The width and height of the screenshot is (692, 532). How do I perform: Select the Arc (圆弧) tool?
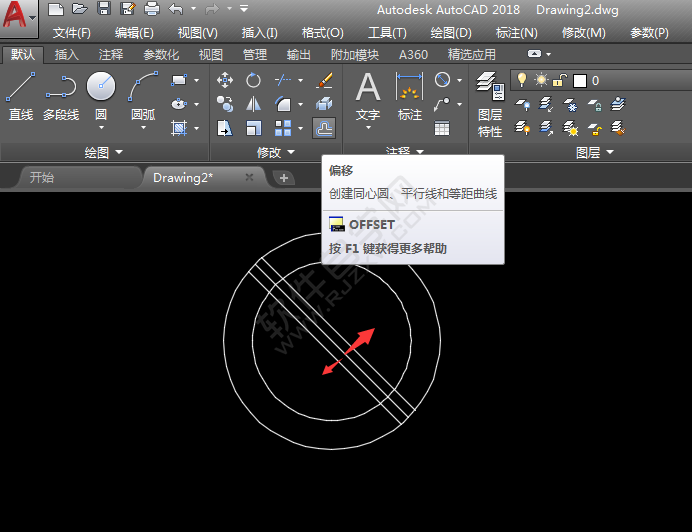coord(143,95)
